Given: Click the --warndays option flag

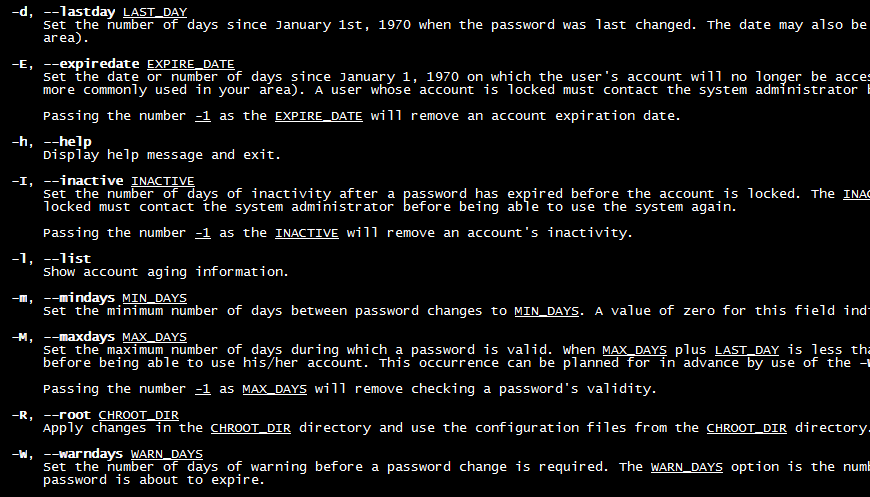Looking at the screenshot, I should point(83,454).
